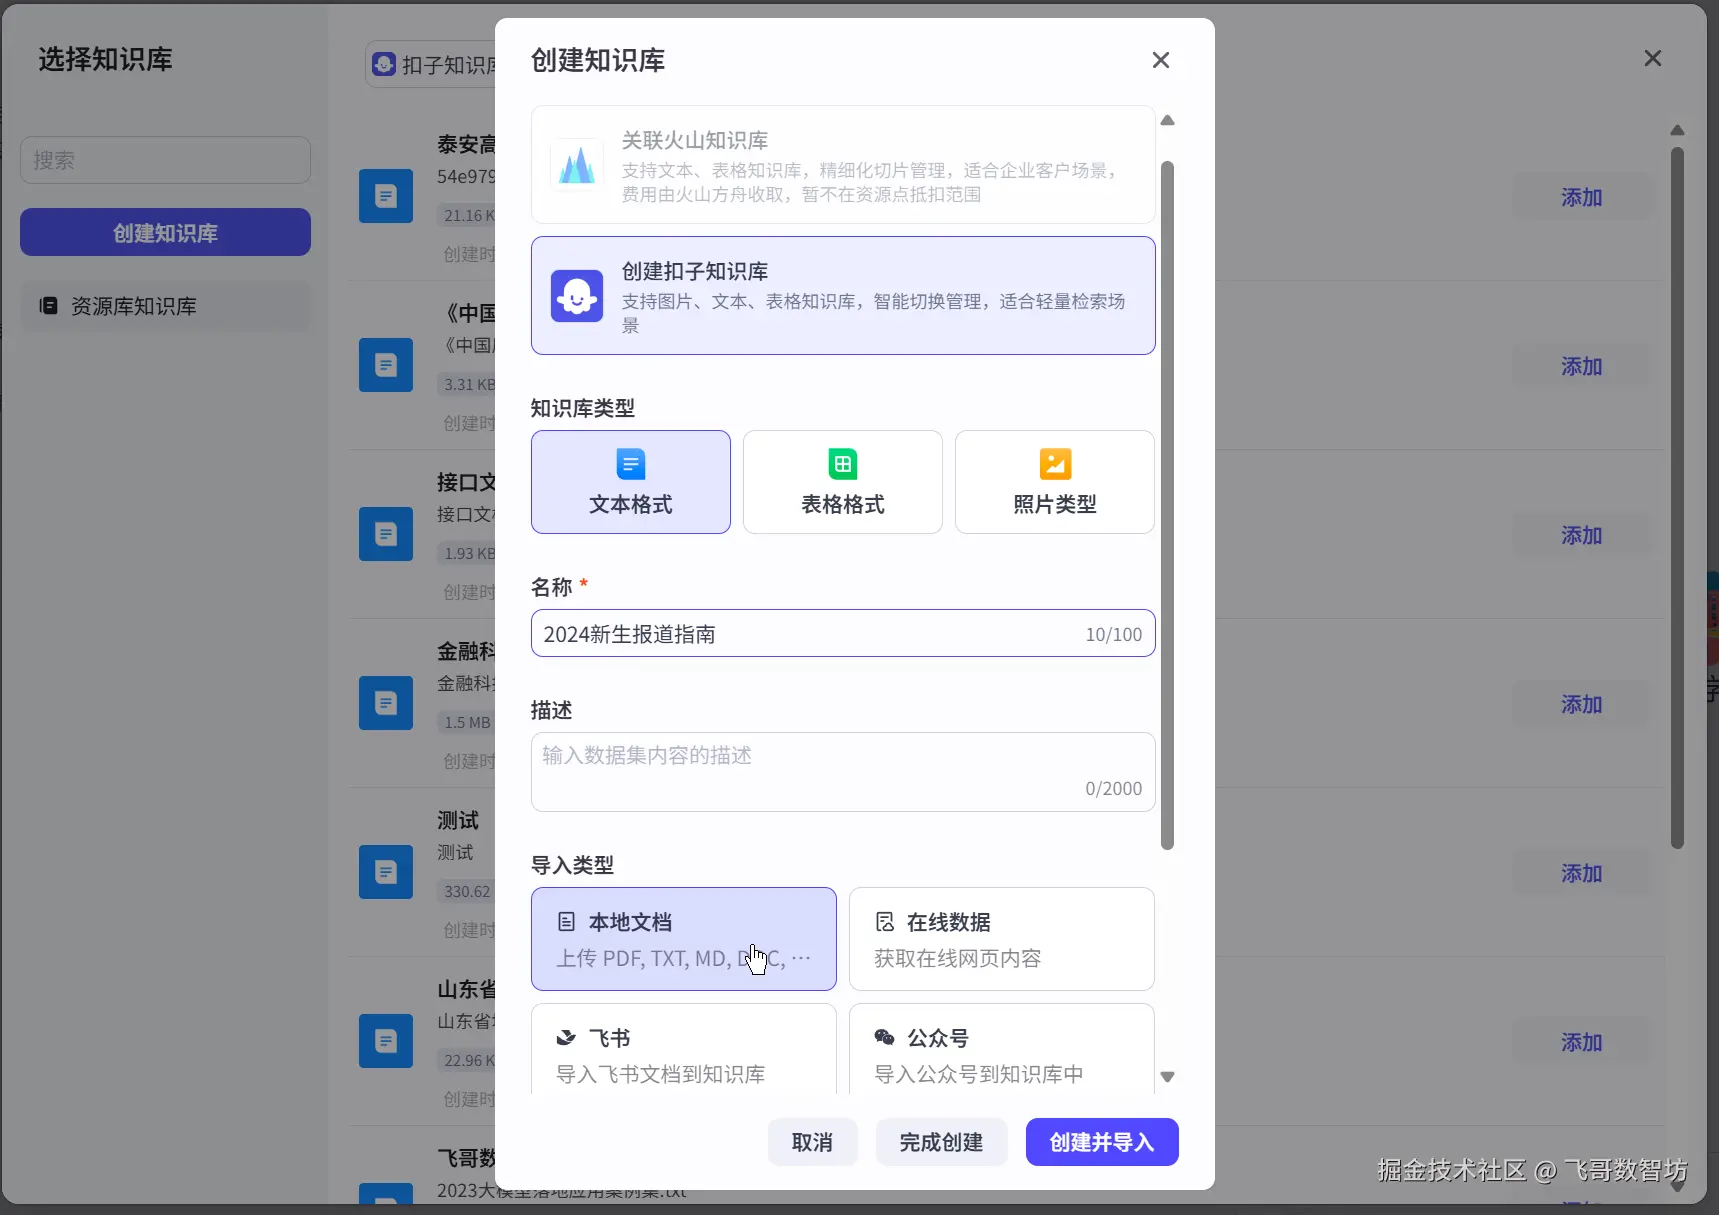Click the 取消 button
Viewport: 1719px width, 1215px height.
click(812, 1142)
